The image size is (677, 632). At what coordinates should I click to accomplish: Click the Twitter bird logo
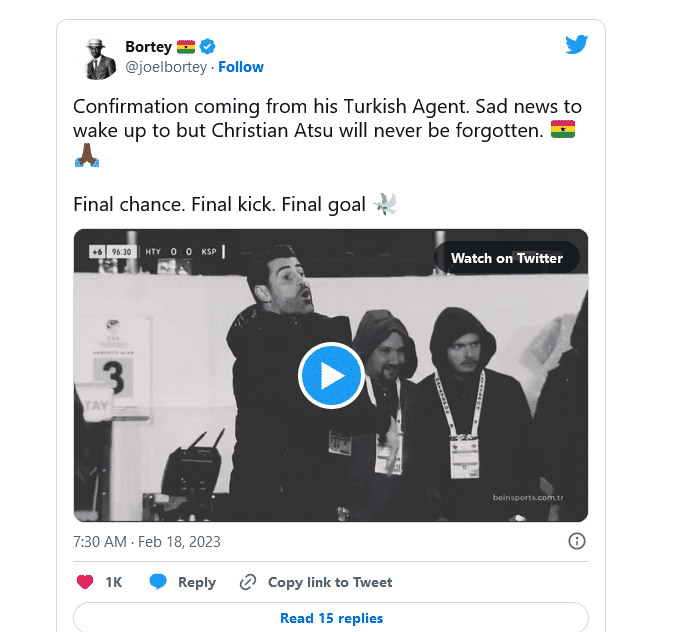pyautogui.click(x=576, y=45)
